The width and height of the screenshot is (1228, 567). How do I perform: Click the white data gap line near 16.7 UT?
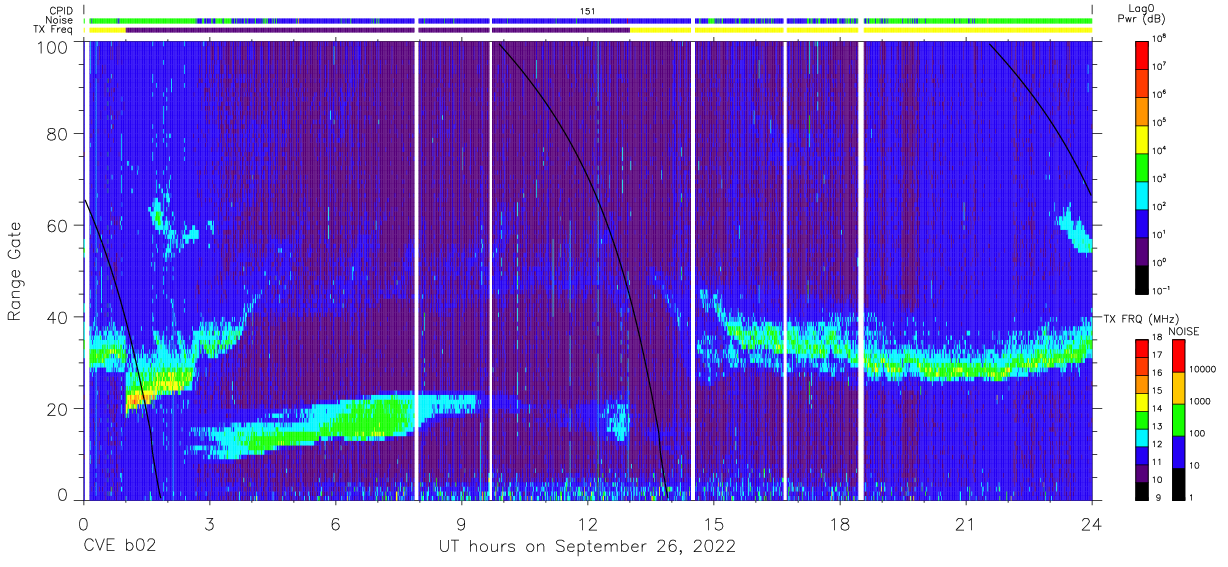785,270
